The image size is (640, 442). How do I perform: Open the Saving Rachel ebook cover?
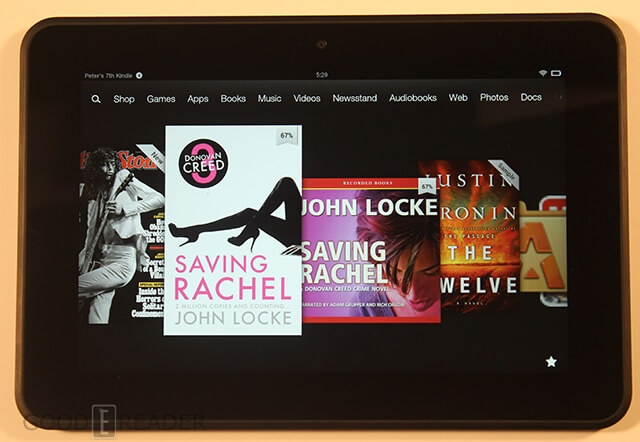pos(233,230)
